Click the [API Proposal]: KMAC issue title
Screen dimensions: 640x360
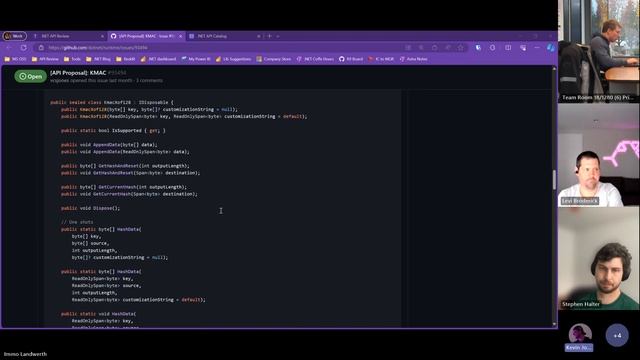[x=78, y=73]
